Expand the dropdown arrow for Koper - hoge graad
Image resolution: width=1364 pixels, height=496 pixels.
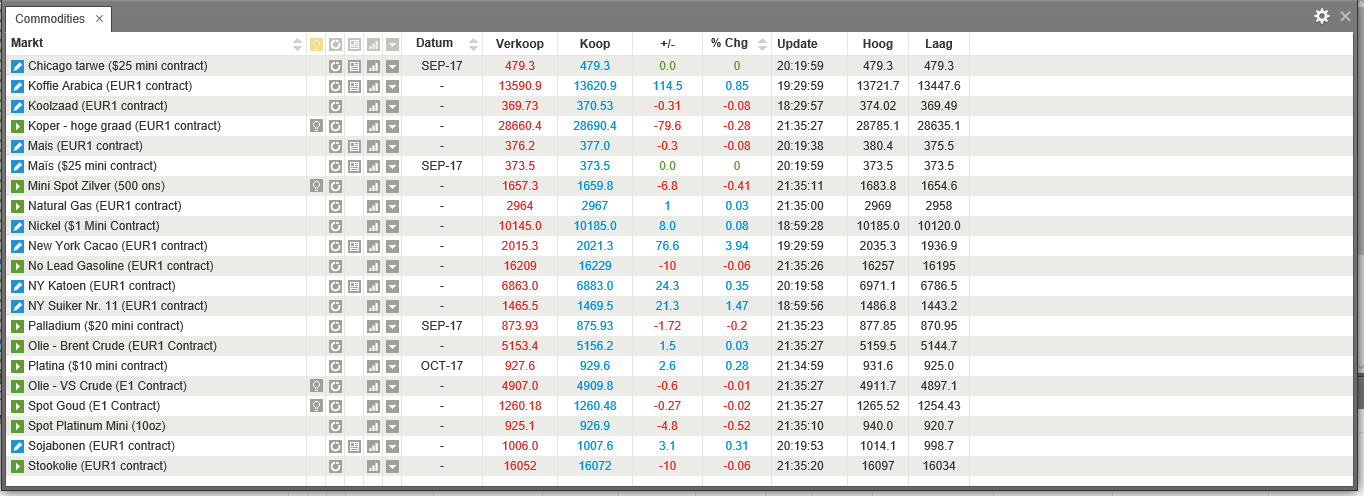point(392,126)
